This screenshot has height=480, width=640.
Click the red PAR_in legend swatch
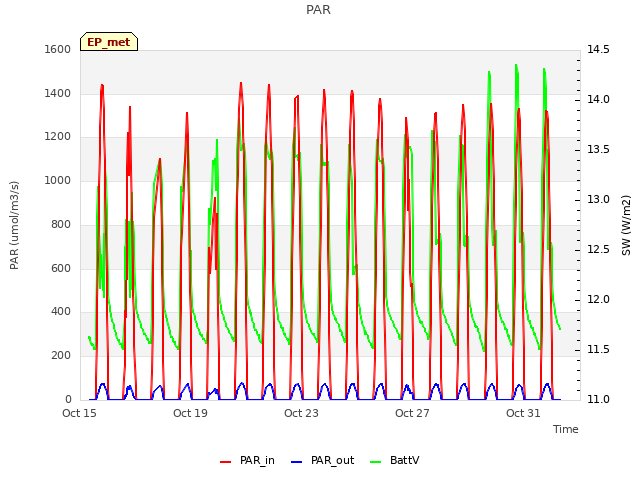pos(226,462)
